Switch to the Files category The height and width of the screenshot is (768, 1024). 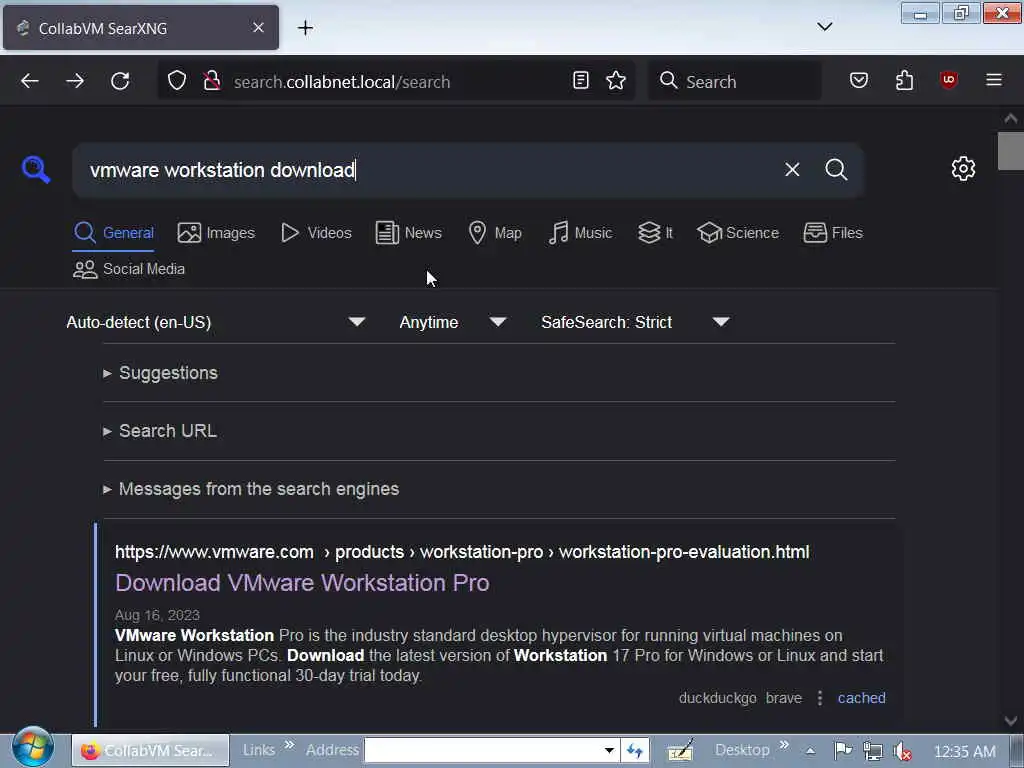(833, 232)
